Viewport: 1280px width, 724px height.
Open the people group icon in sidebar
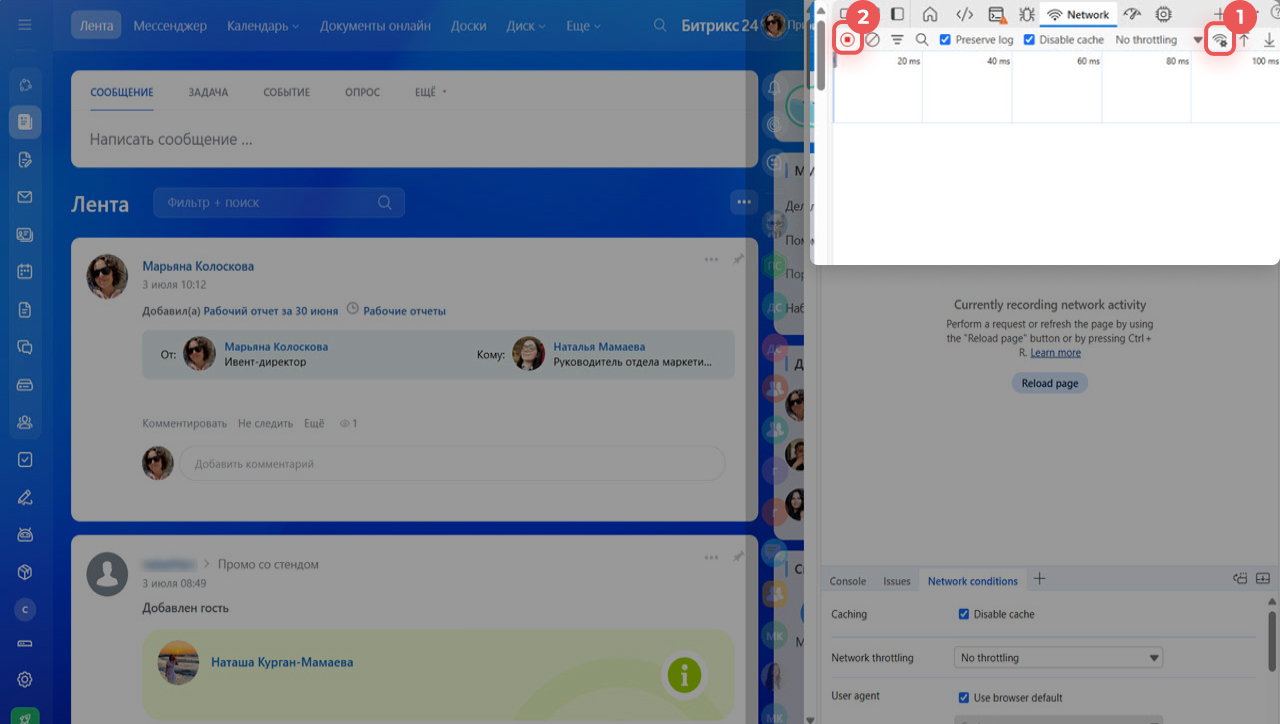tap(25, 422)
